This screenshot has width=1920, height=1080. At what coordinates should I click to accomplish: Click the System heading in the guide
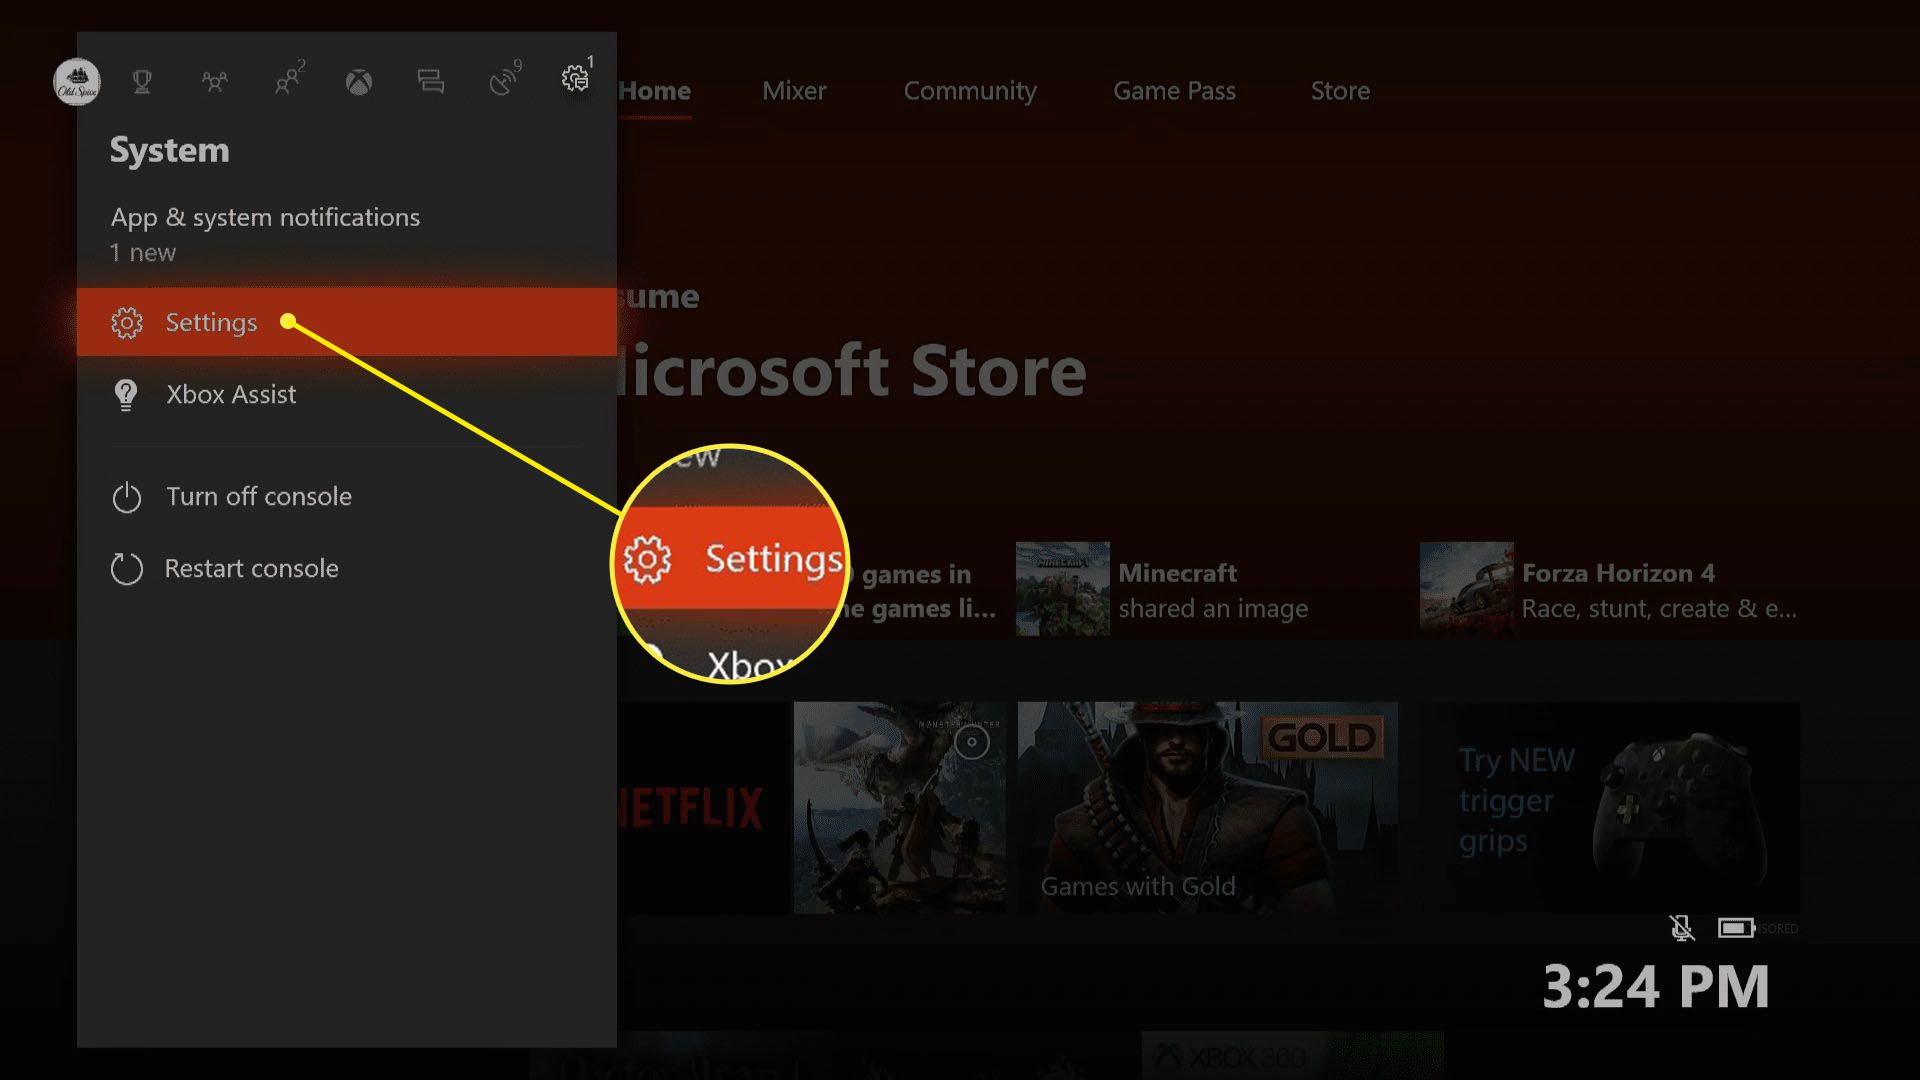169,150
